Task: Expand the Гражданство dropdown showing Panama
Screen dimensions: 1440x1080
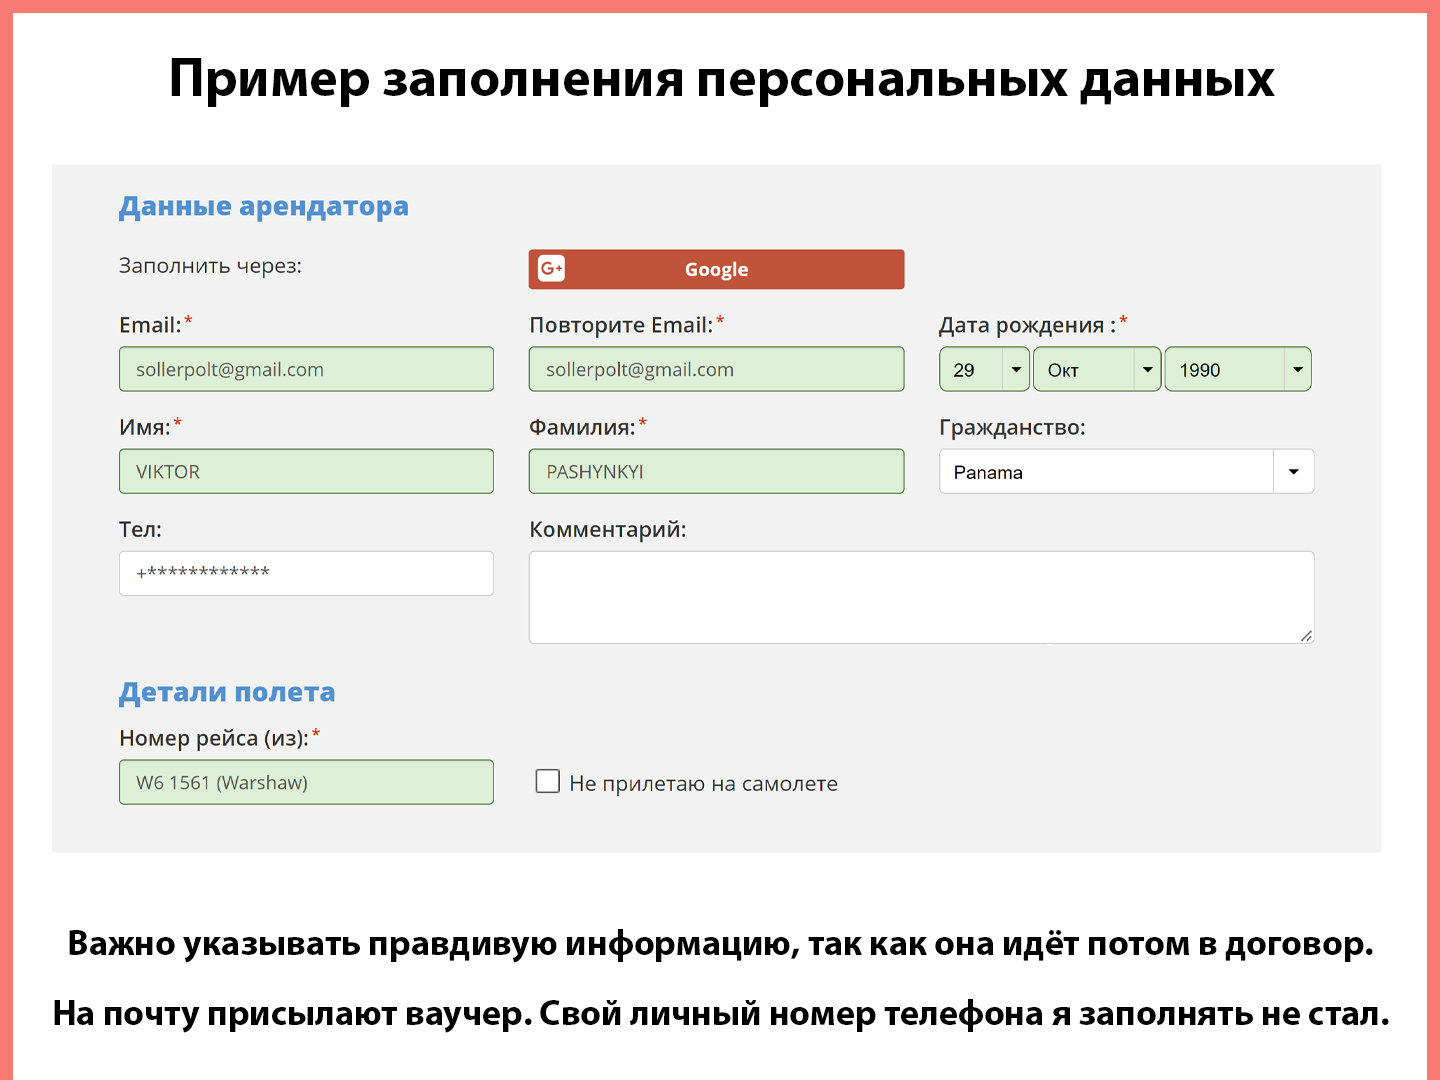Action: coord(1127,471)
